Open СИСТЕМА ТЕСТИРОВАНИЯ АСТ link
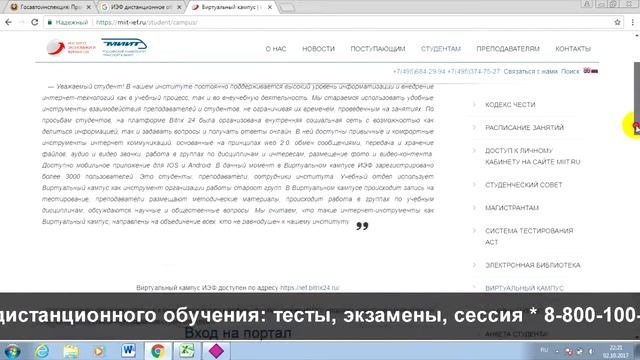This screenshot has width=640, height=360. point(529,236)
